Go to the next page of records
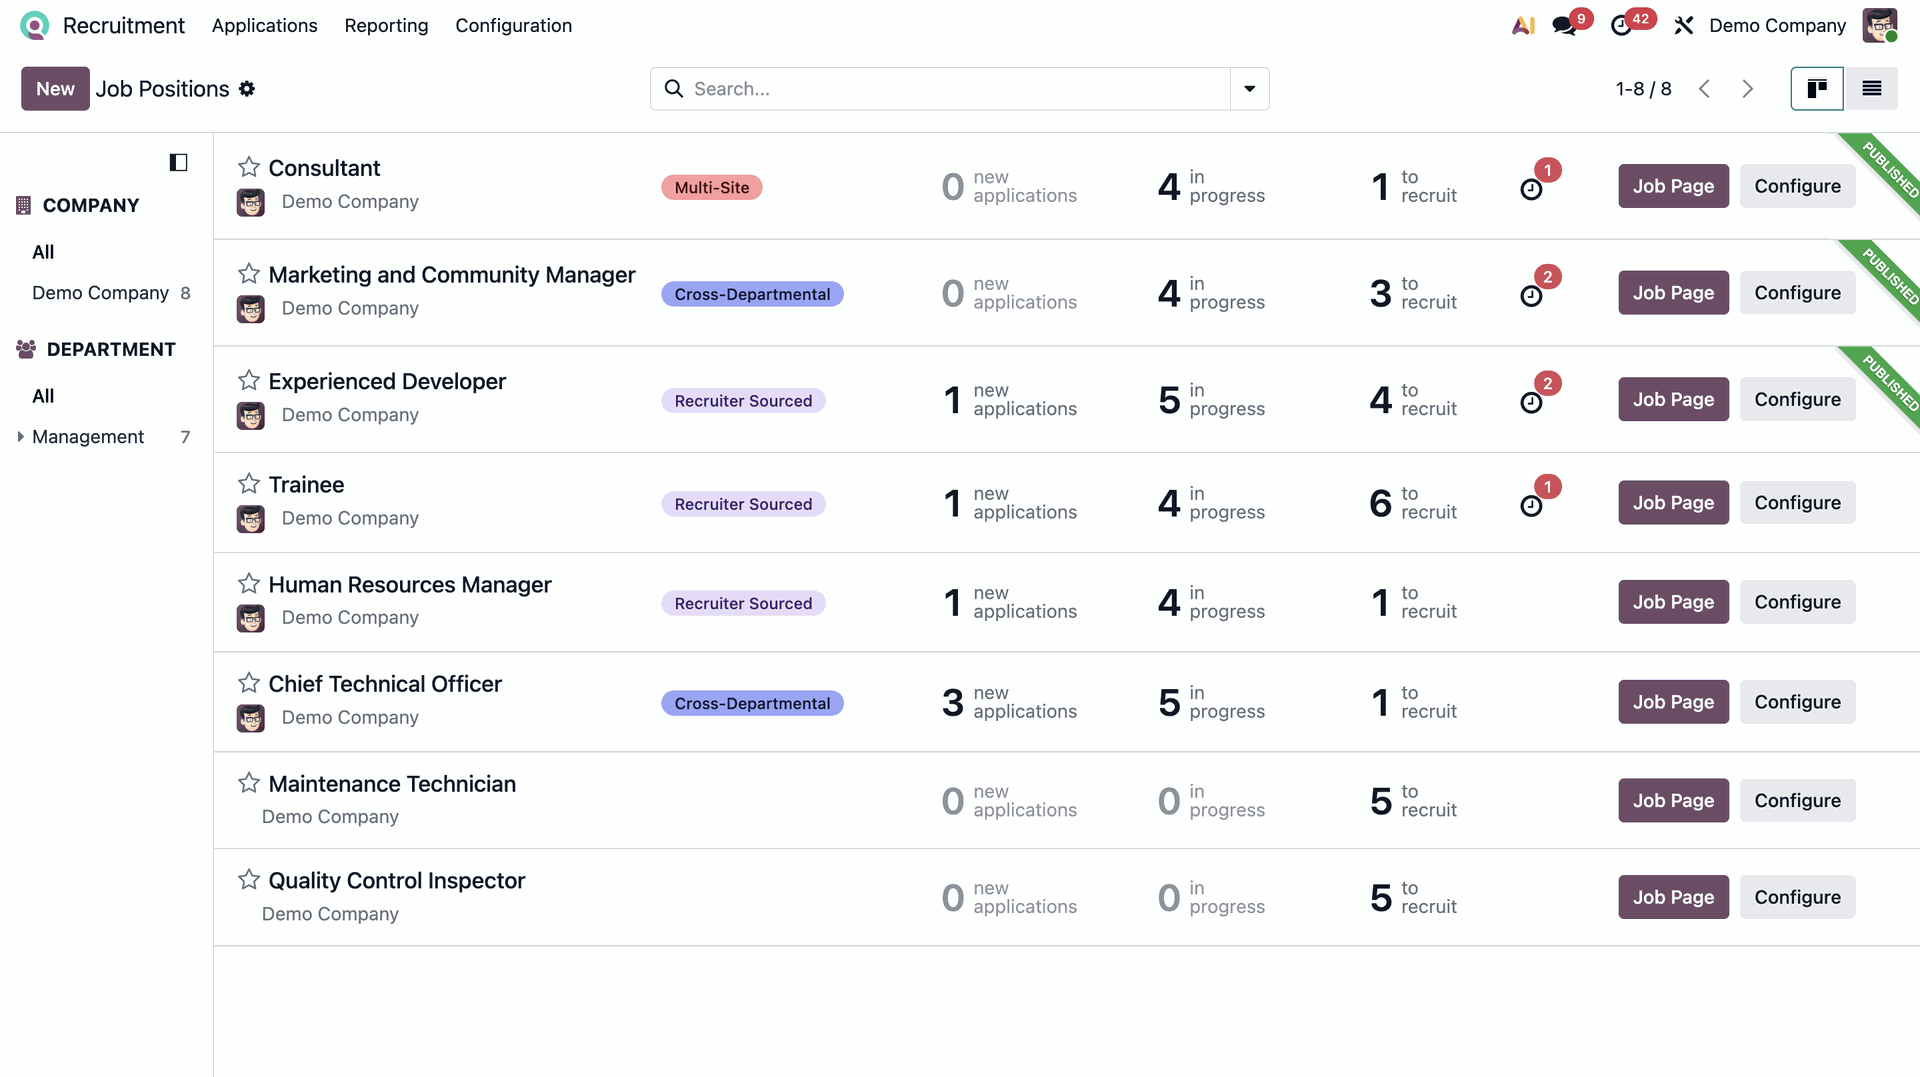The width and height of the screenshot is (1920, 1077). coord(1748,89)
